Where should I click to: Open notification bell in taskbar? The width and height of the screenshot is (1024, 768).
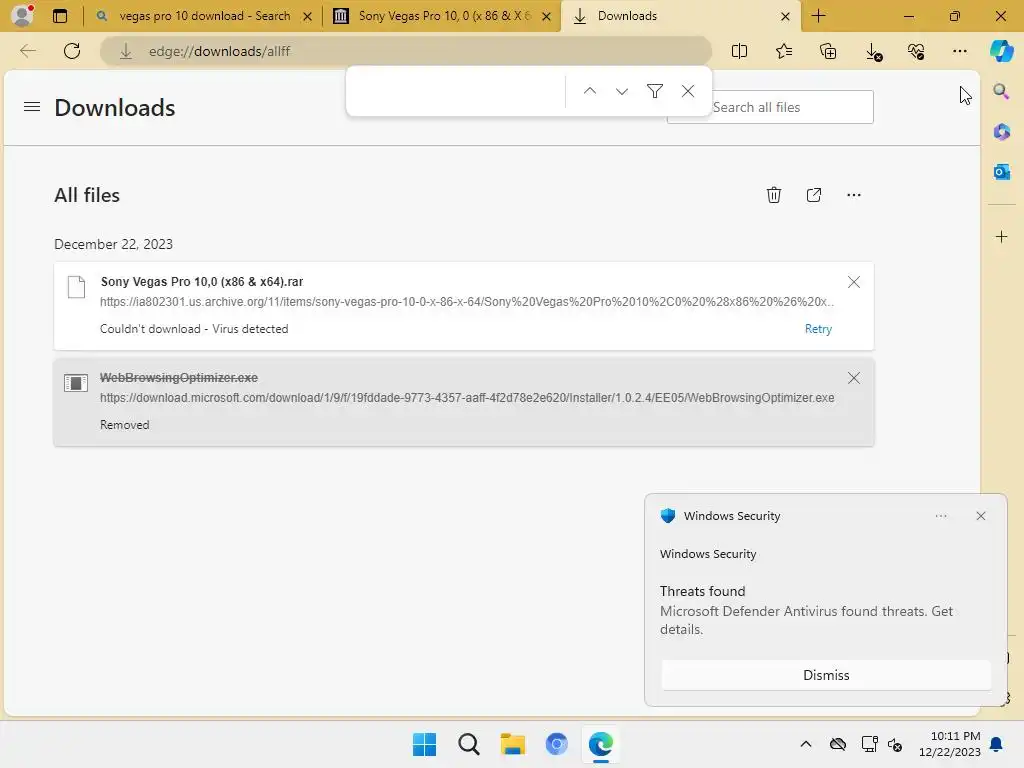tap(997, 744)
